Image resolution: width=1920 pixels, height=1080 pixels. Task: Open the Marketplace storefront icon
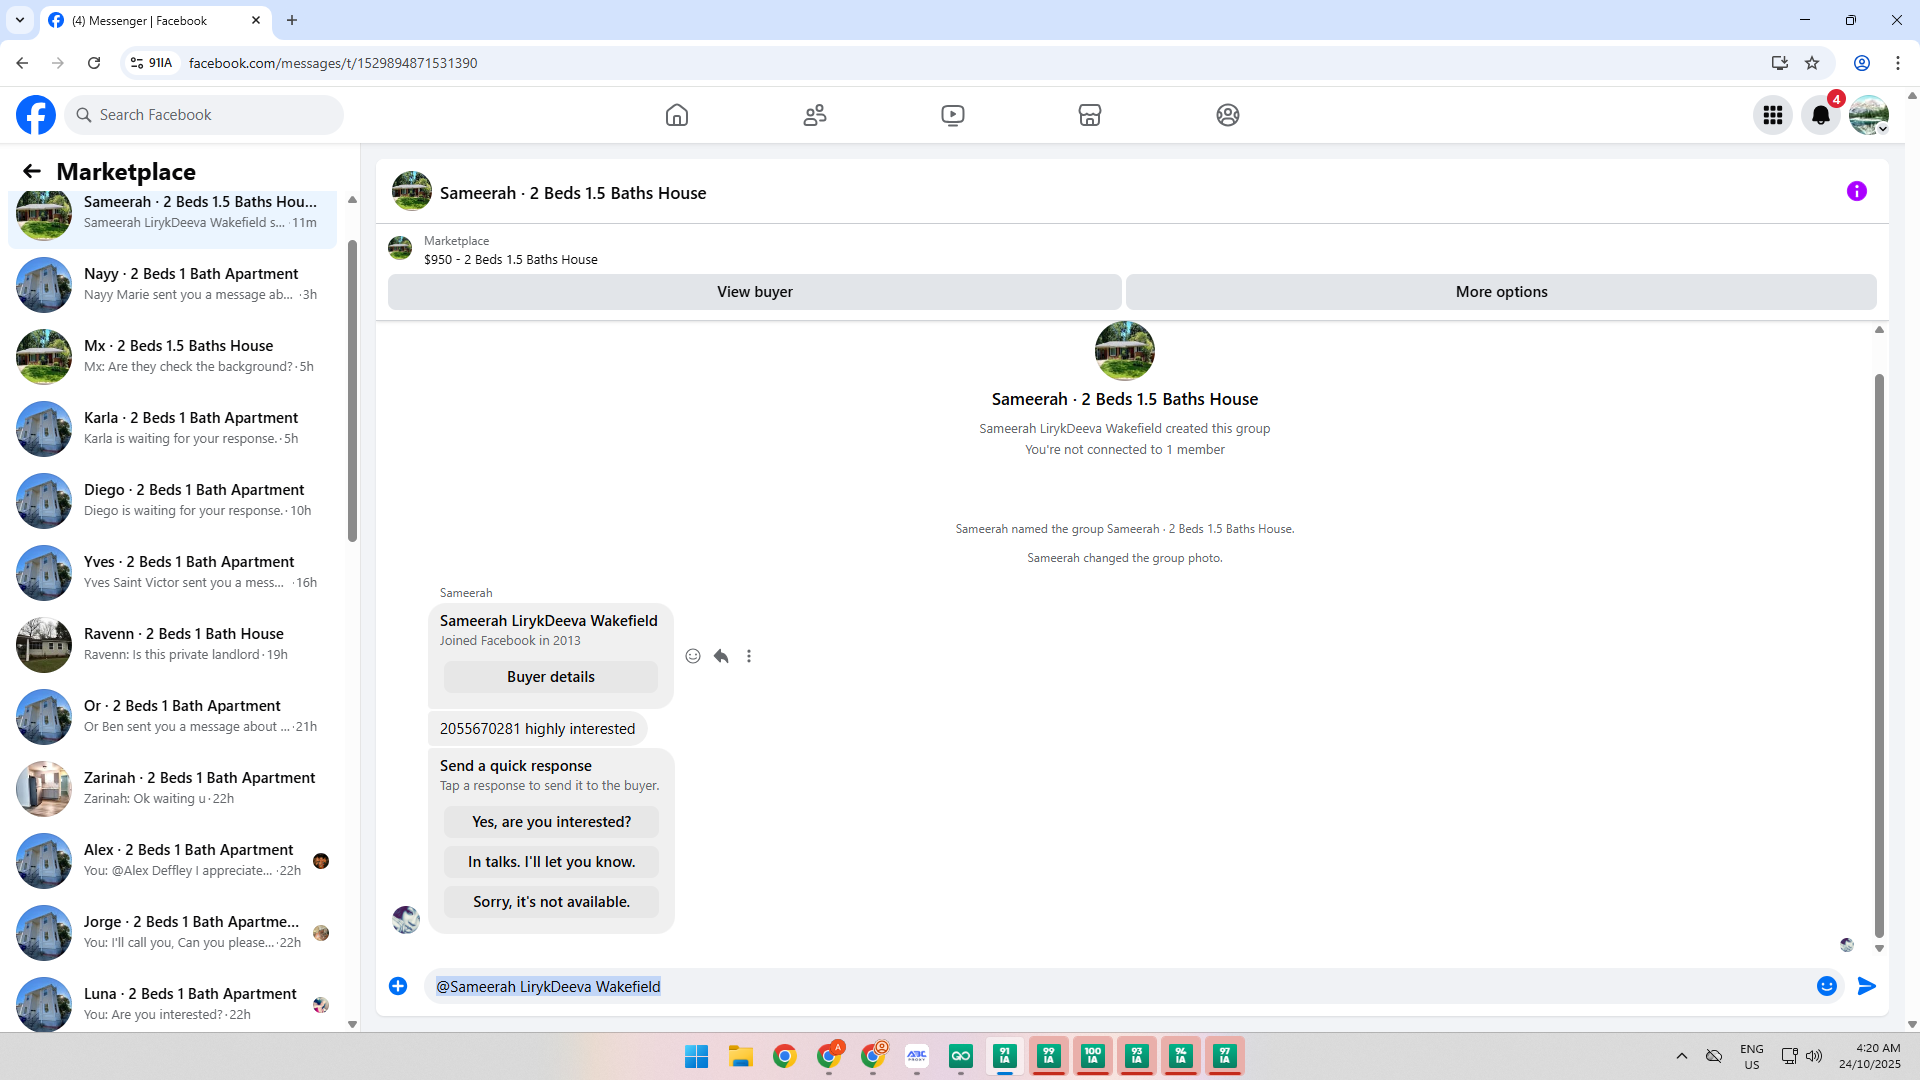click(x=1090, y=115)
